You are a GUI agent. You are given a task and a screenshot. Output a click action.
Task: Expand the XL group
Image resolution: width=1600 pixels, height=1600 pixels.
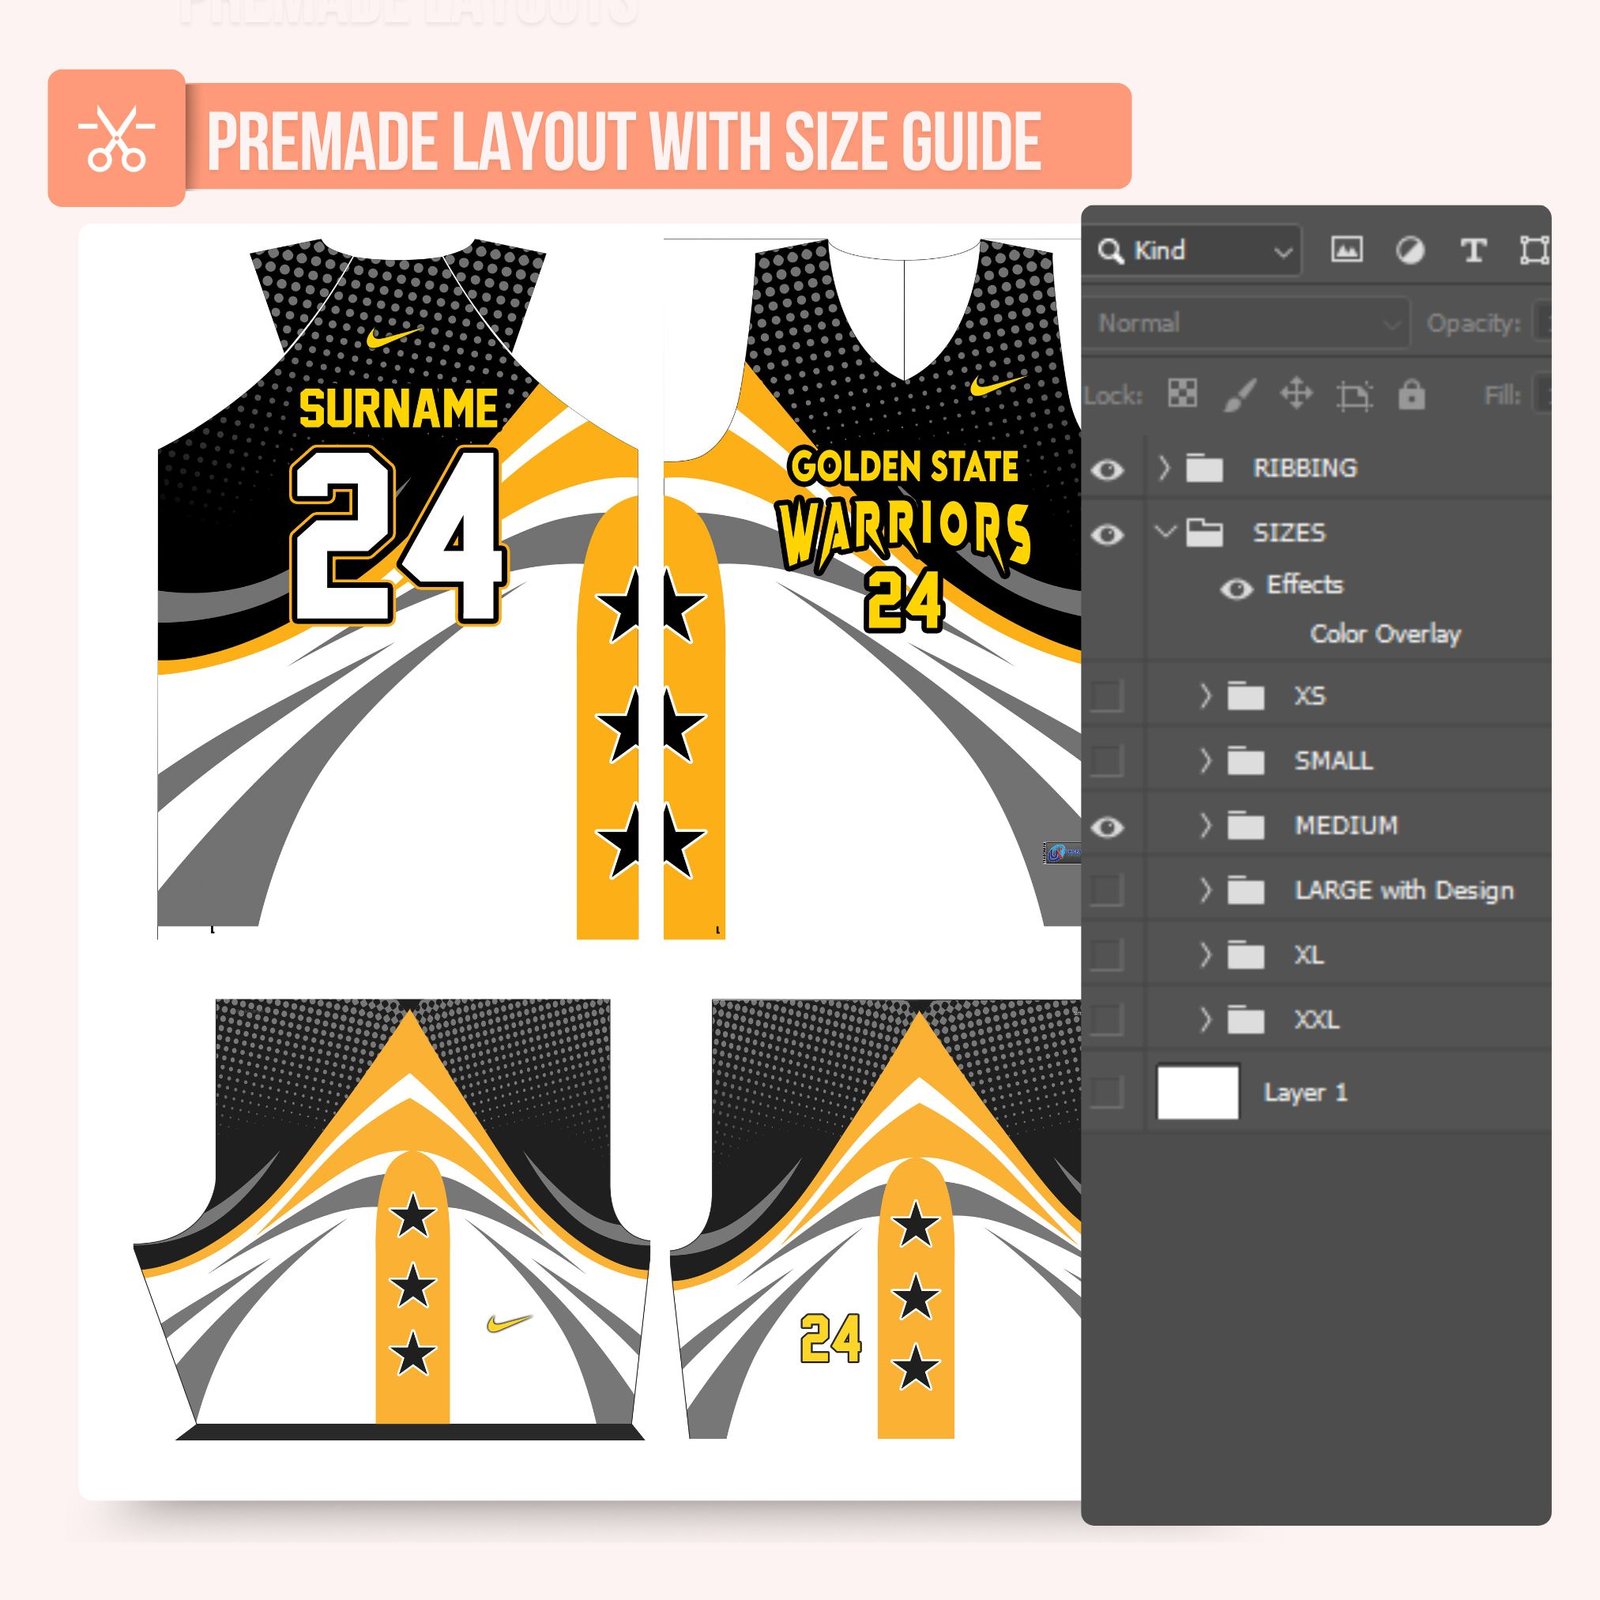coord(1205,954)
